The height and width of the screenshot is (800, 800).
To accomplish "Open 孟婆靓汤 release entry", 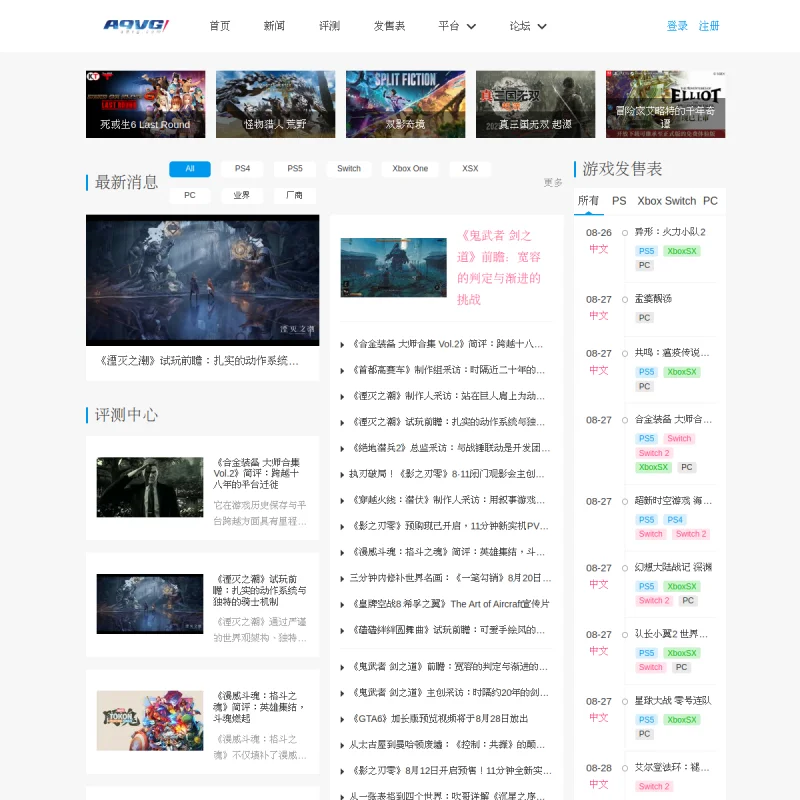I will (x=653, y=299).
